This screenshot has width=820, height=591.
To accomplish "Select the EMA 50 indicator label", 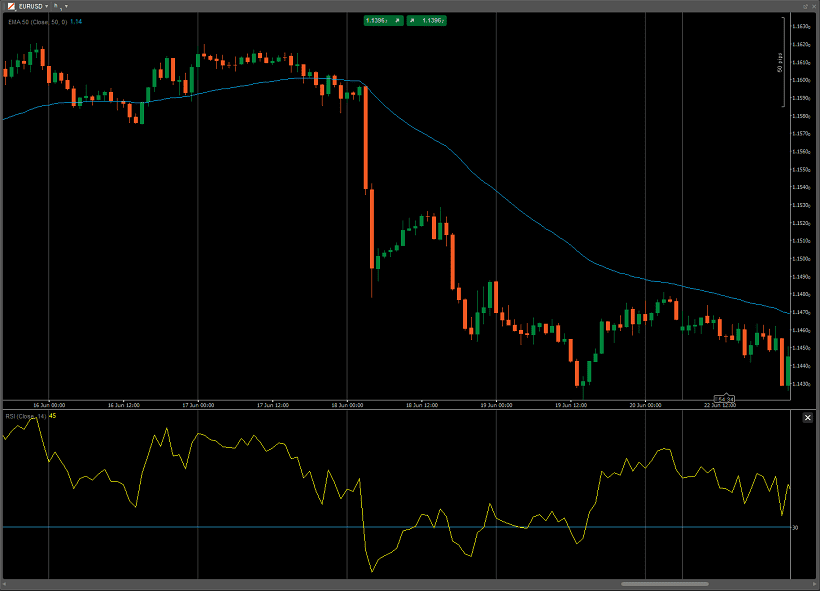I will point(38,22).
